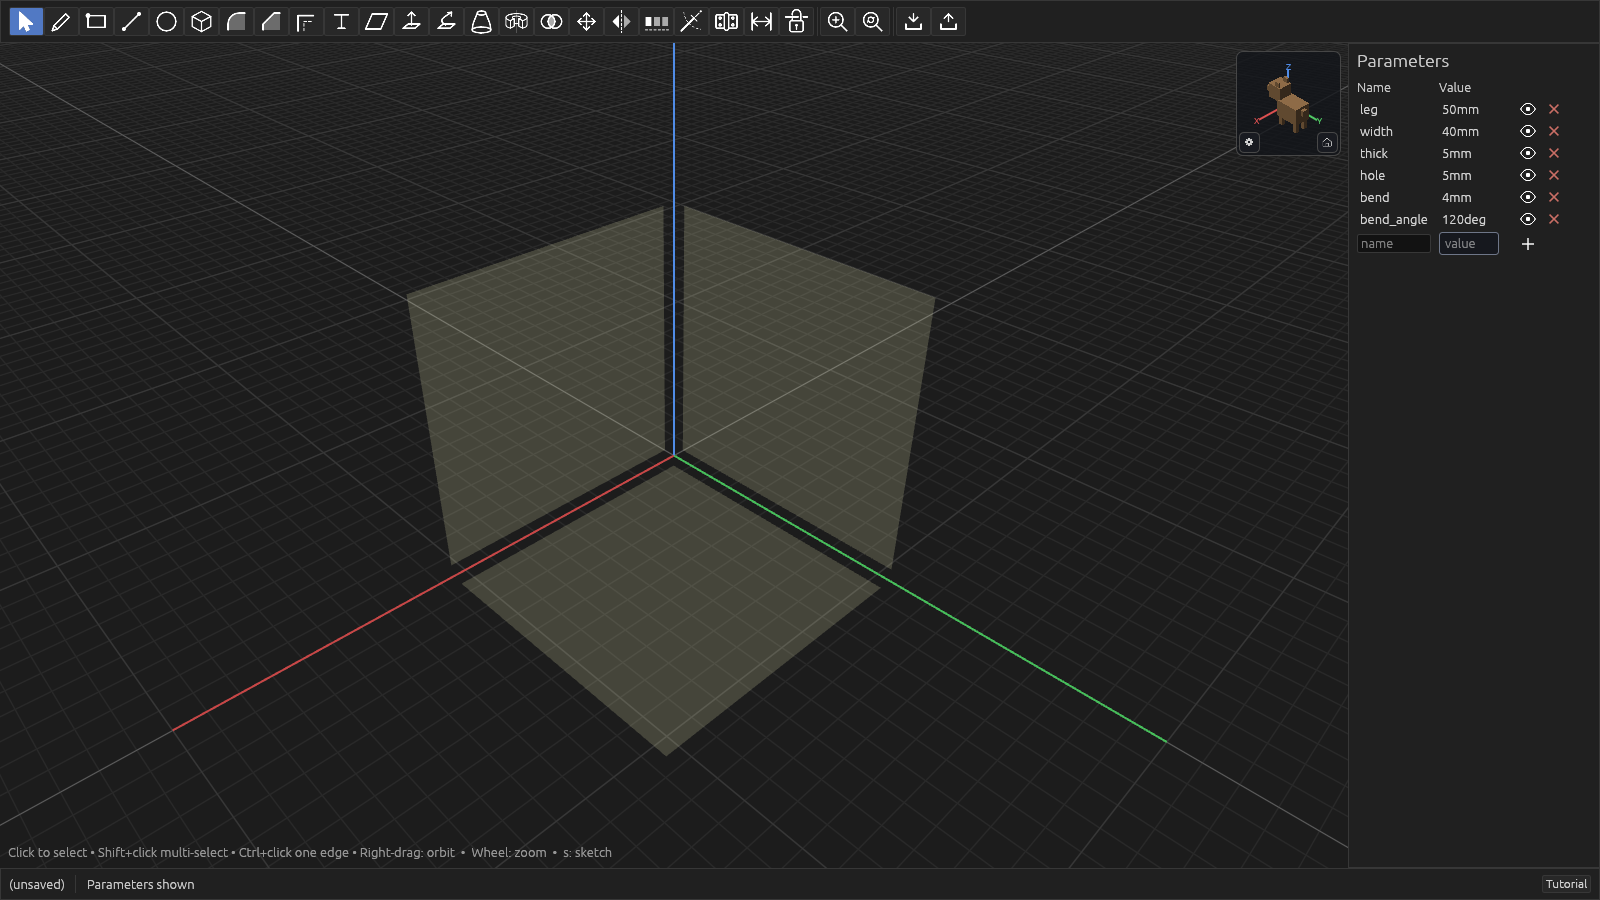Remove the thick parameter
Viewport: 1600px width, 900px height.
point(1554,153)
